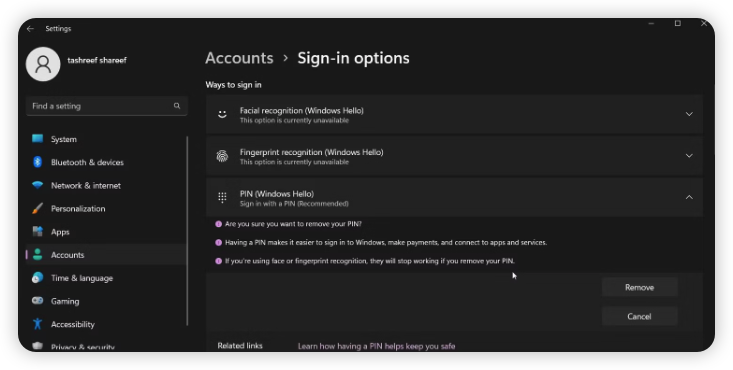Click the search magnifier icon
Image resolution: width=733 pixels, height=370 pixels.
click(x=177, y=106)
